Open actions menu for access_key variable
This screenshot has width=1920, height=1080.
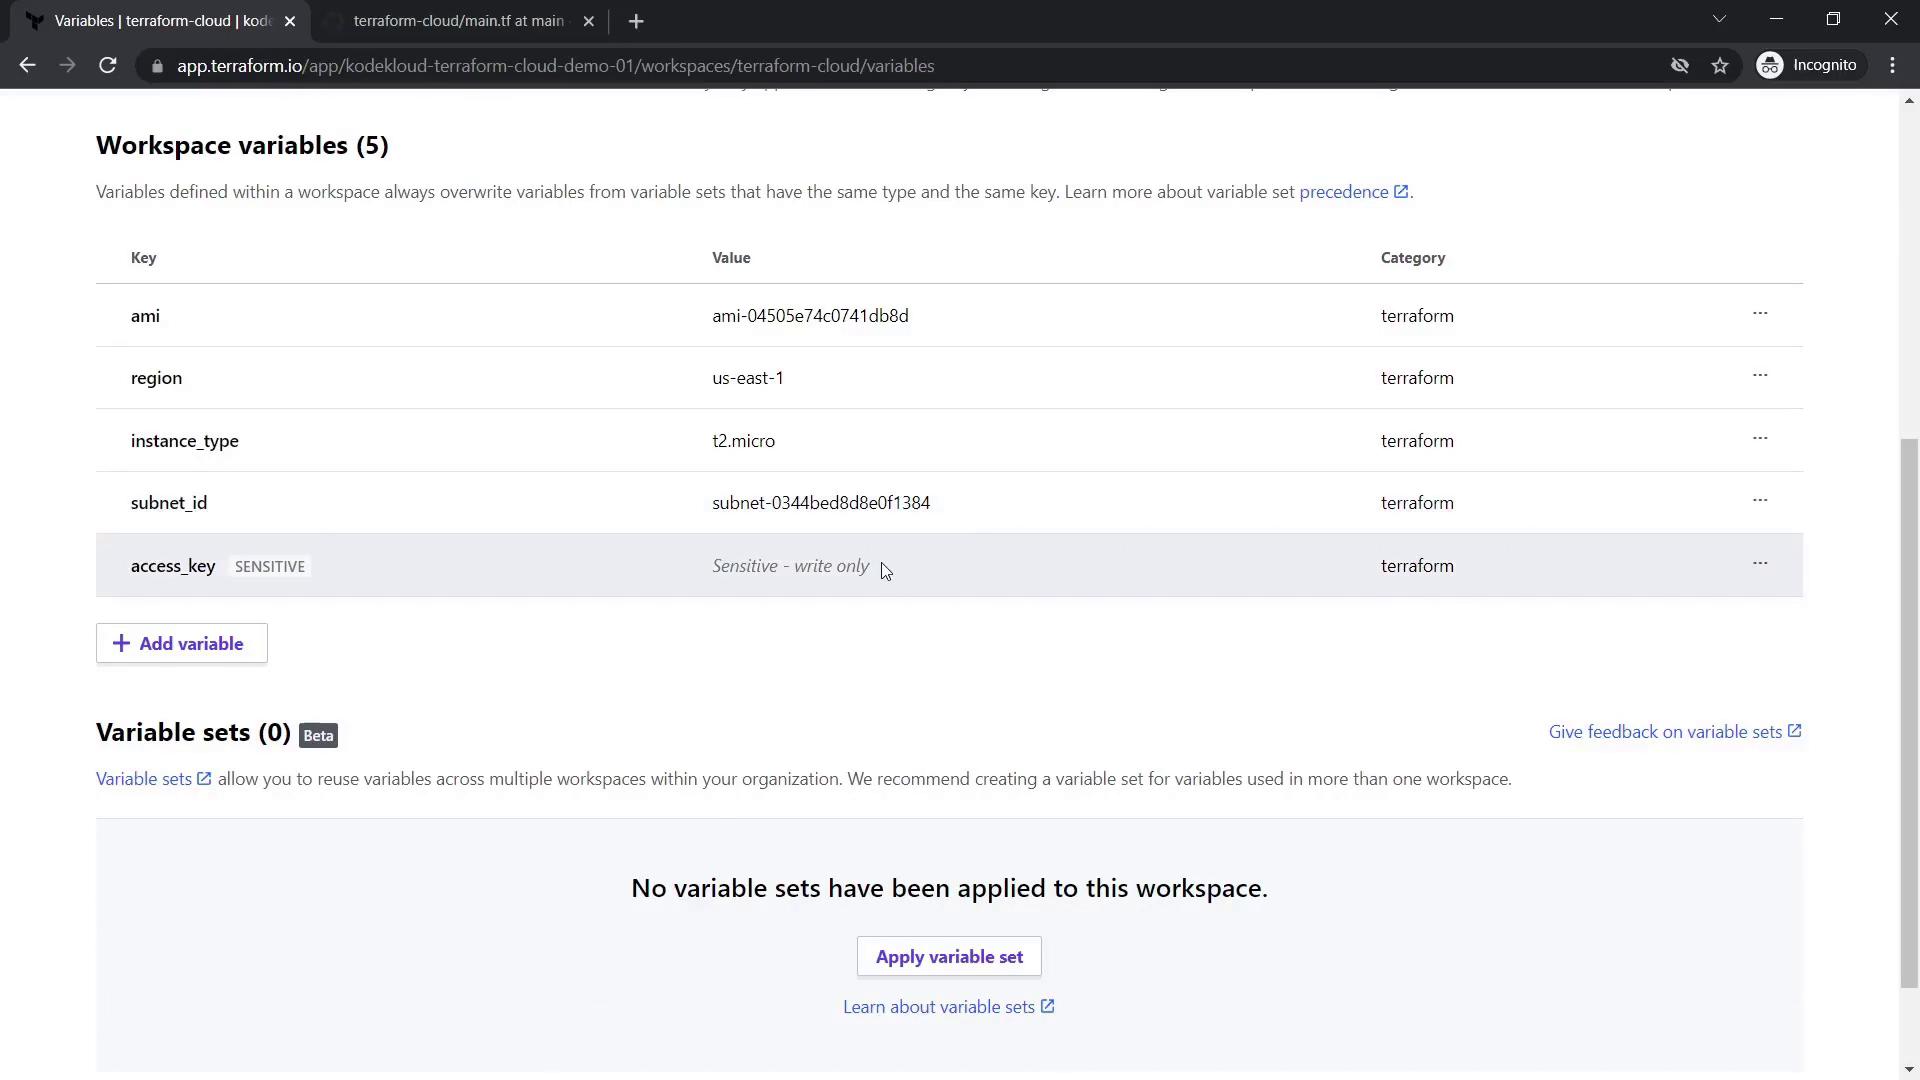point(1759,564)
